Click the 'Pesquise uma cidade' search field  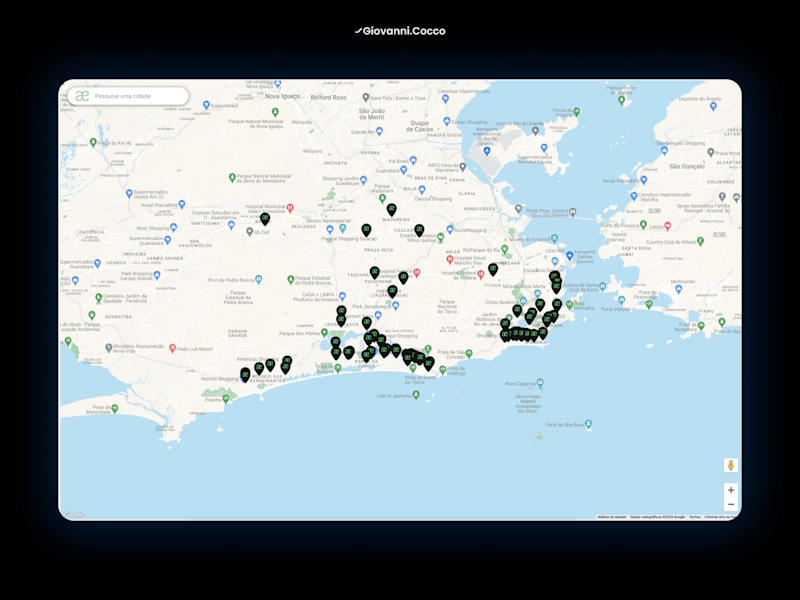pyautogui.click(x=129, y=96)
